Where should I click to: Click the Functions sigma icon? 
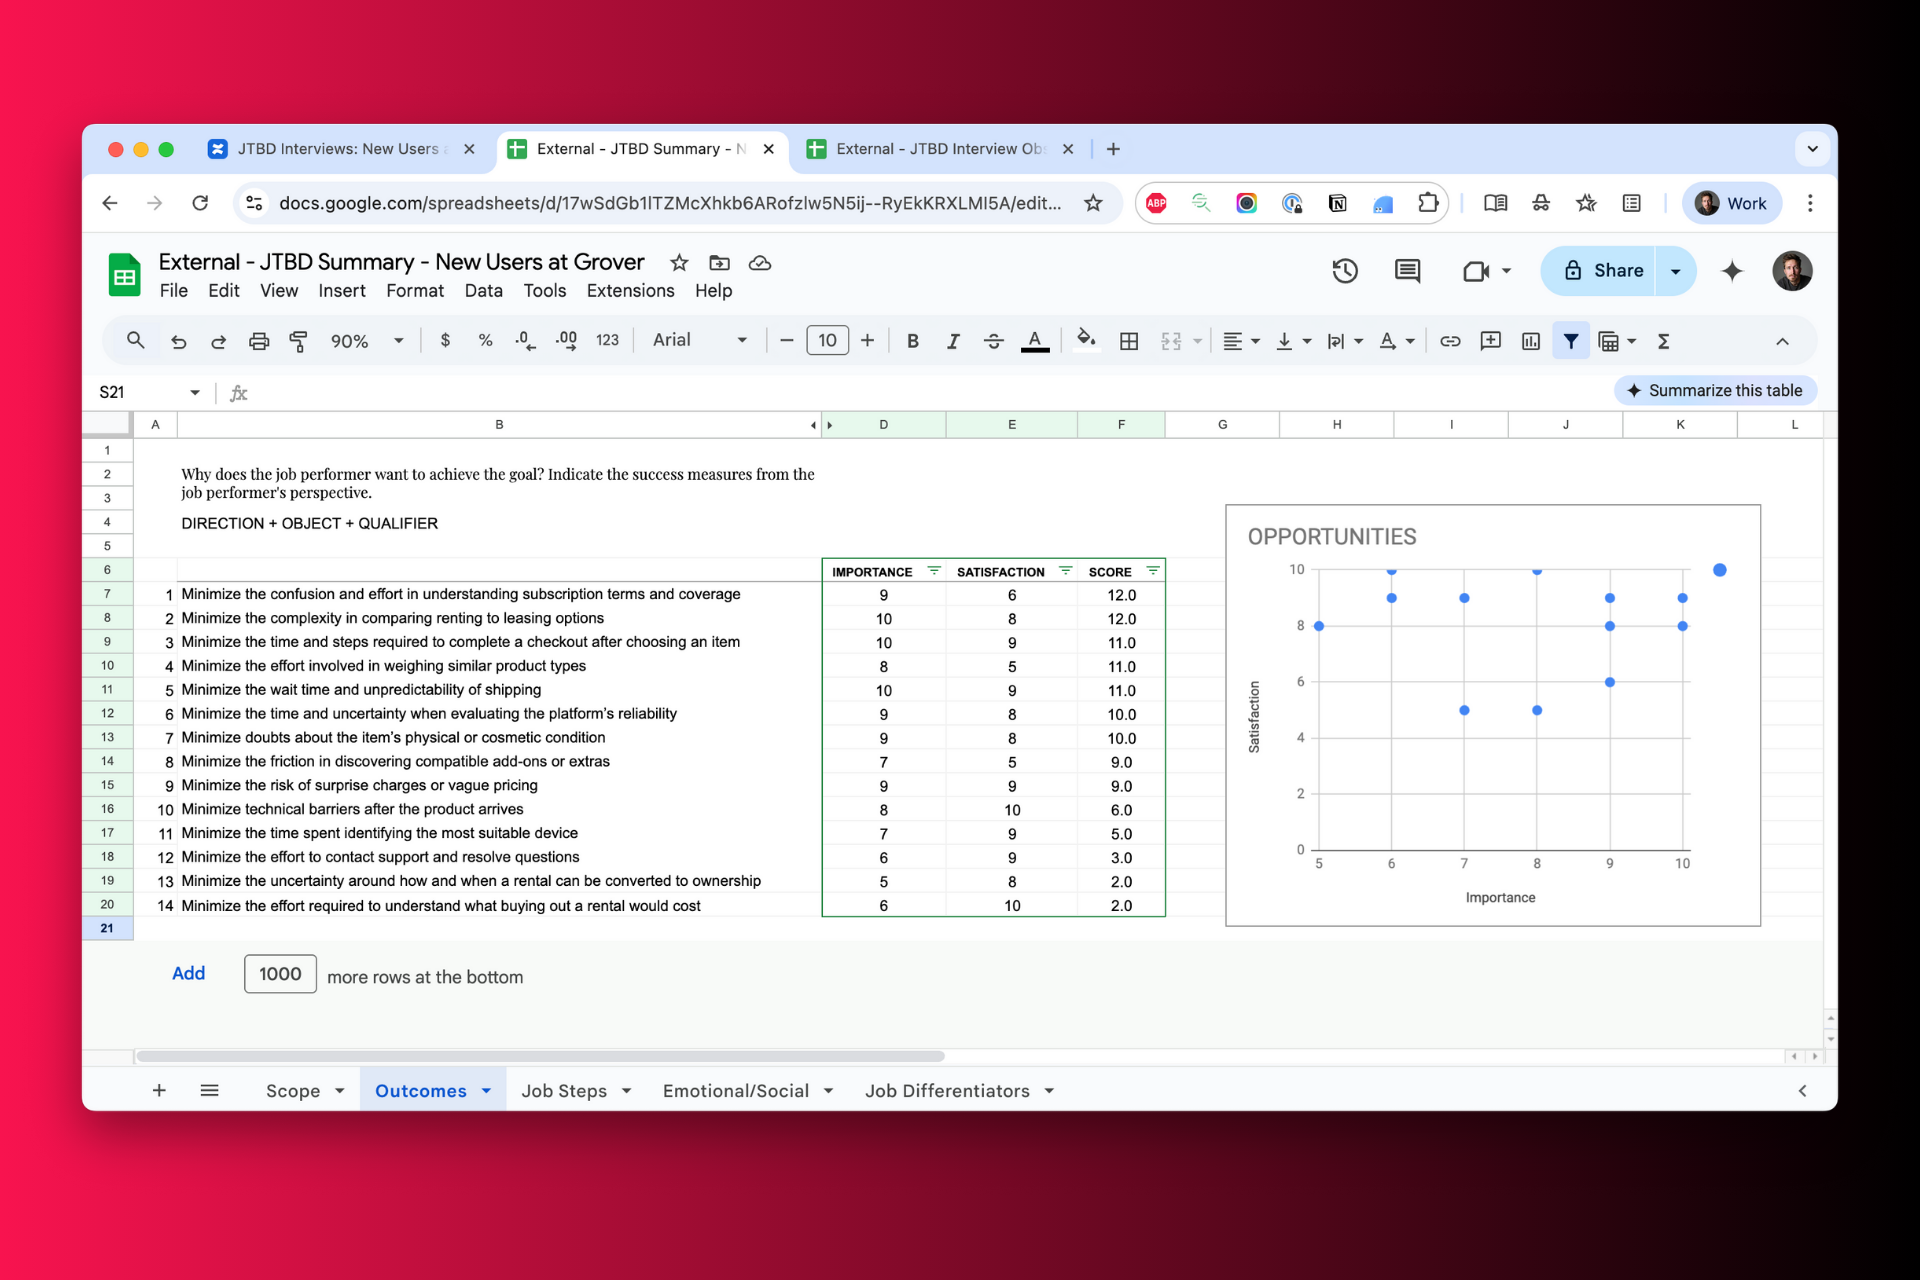pos(1664,341)
